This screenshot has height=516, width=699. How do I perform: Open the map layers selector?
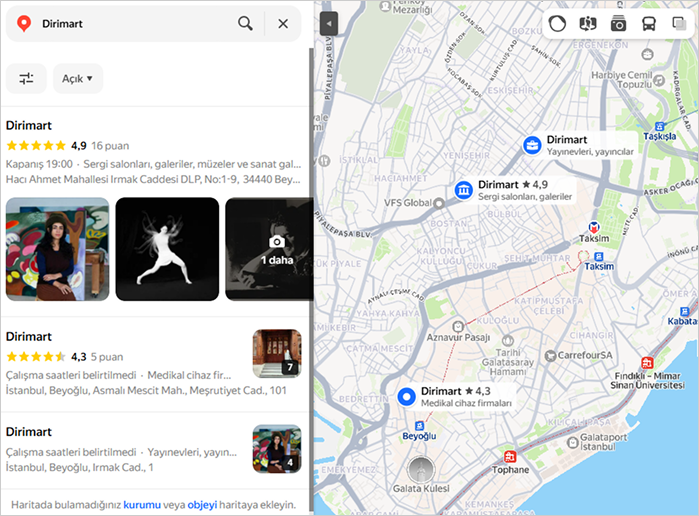[x=679, y=23]
